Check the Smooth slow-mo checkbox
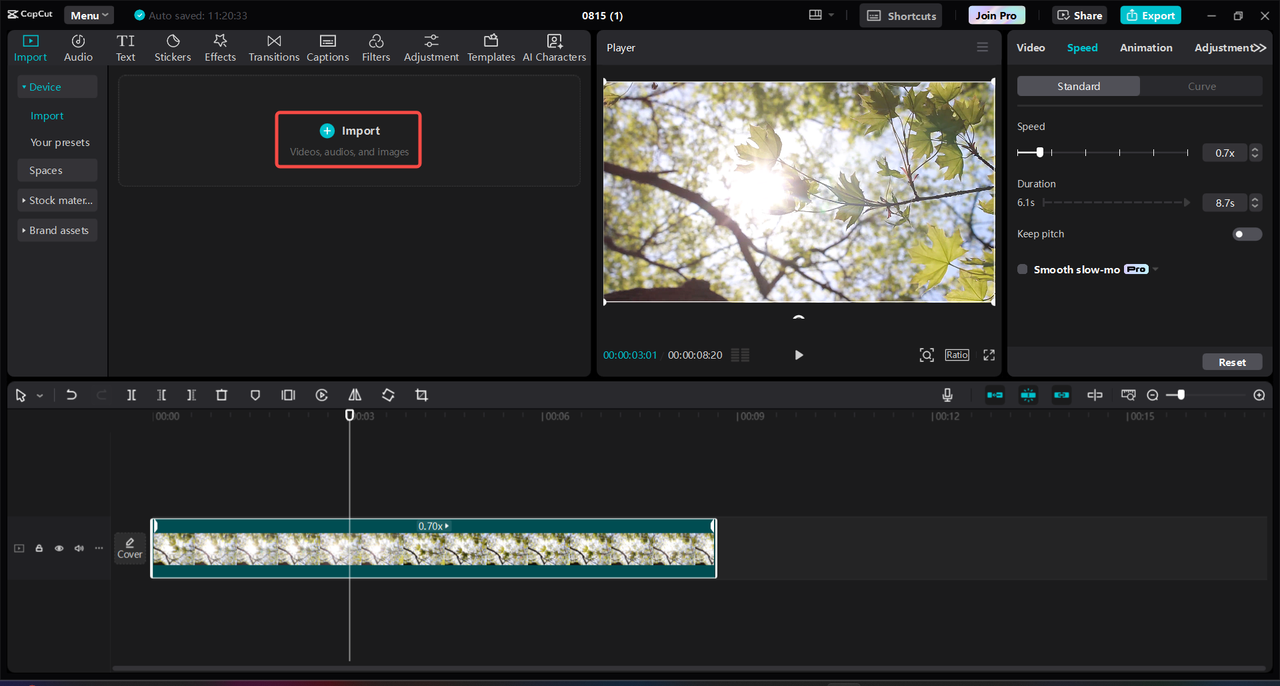1280x686 pixels. click(x=1022, y=269)
